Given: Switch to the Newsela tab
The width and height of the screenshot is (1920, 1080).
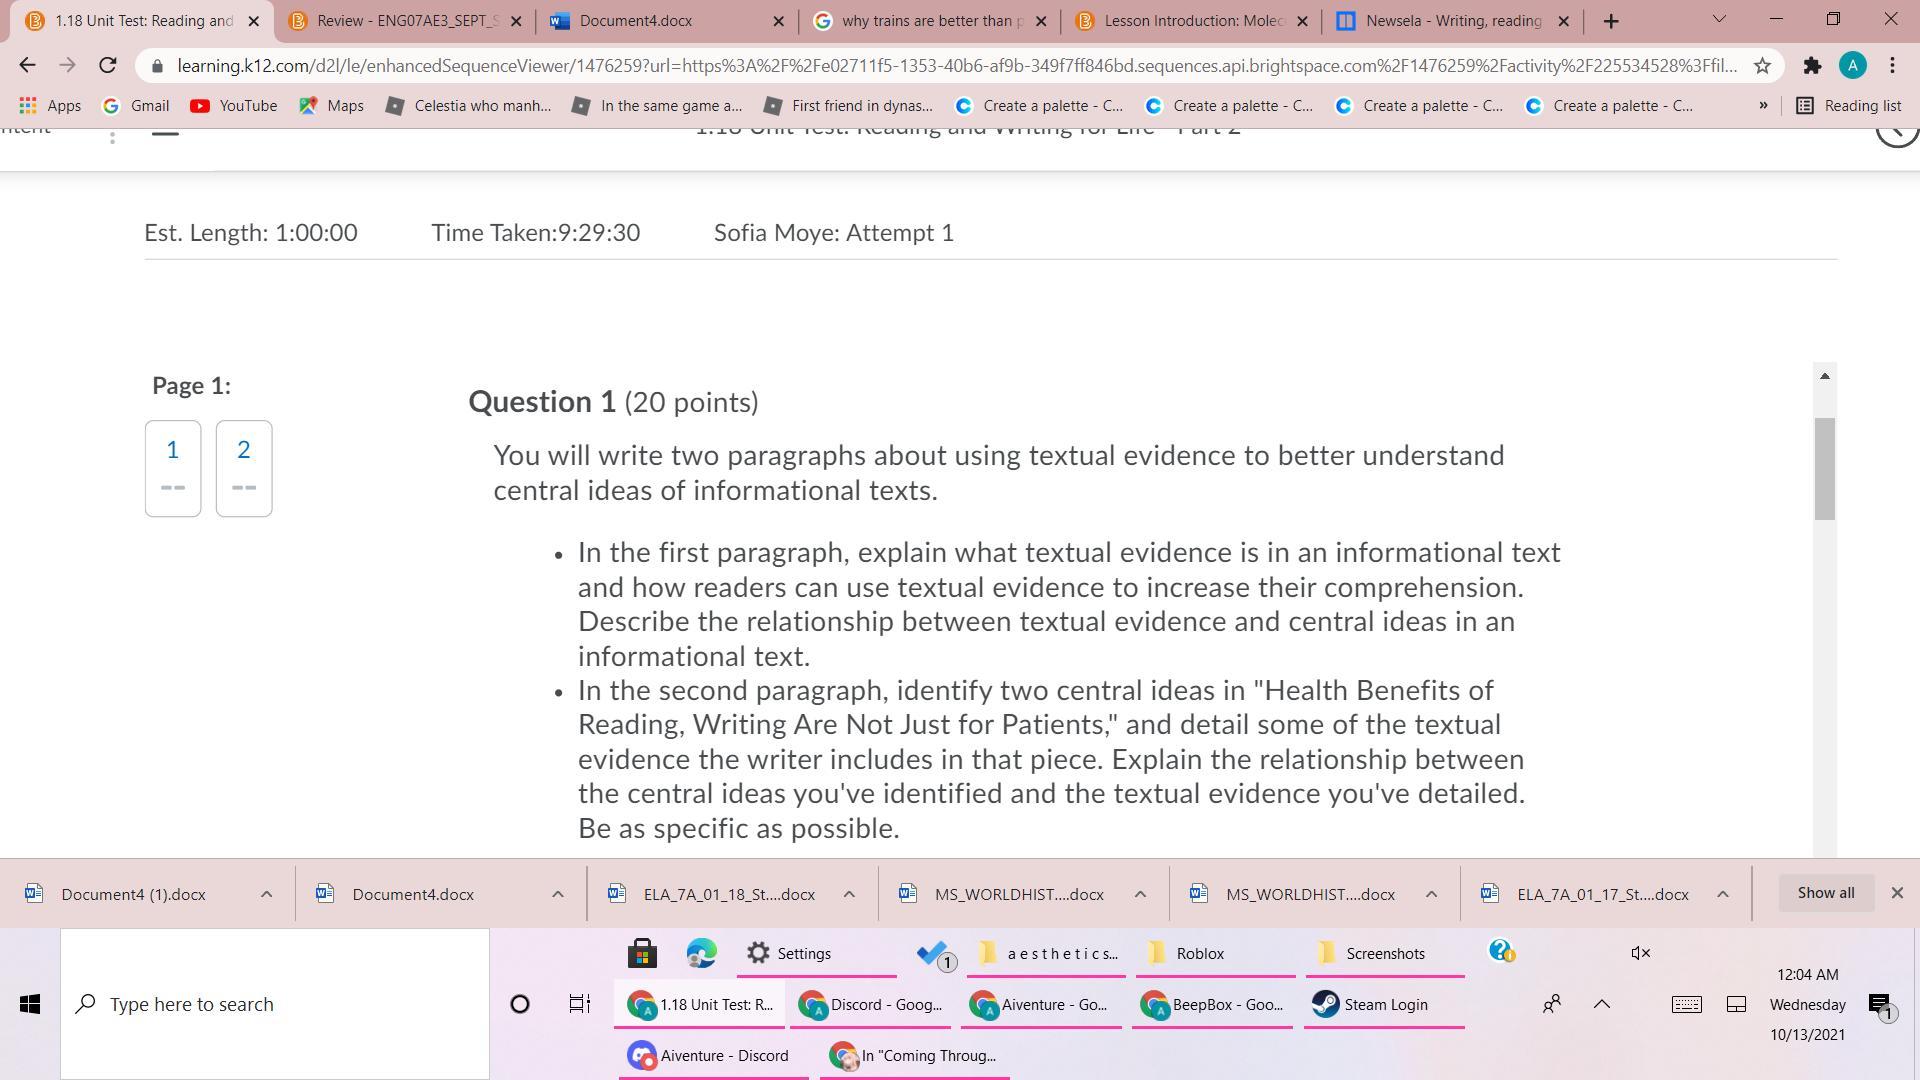Looking at the screenshot, I should [x=1452, y=21].
